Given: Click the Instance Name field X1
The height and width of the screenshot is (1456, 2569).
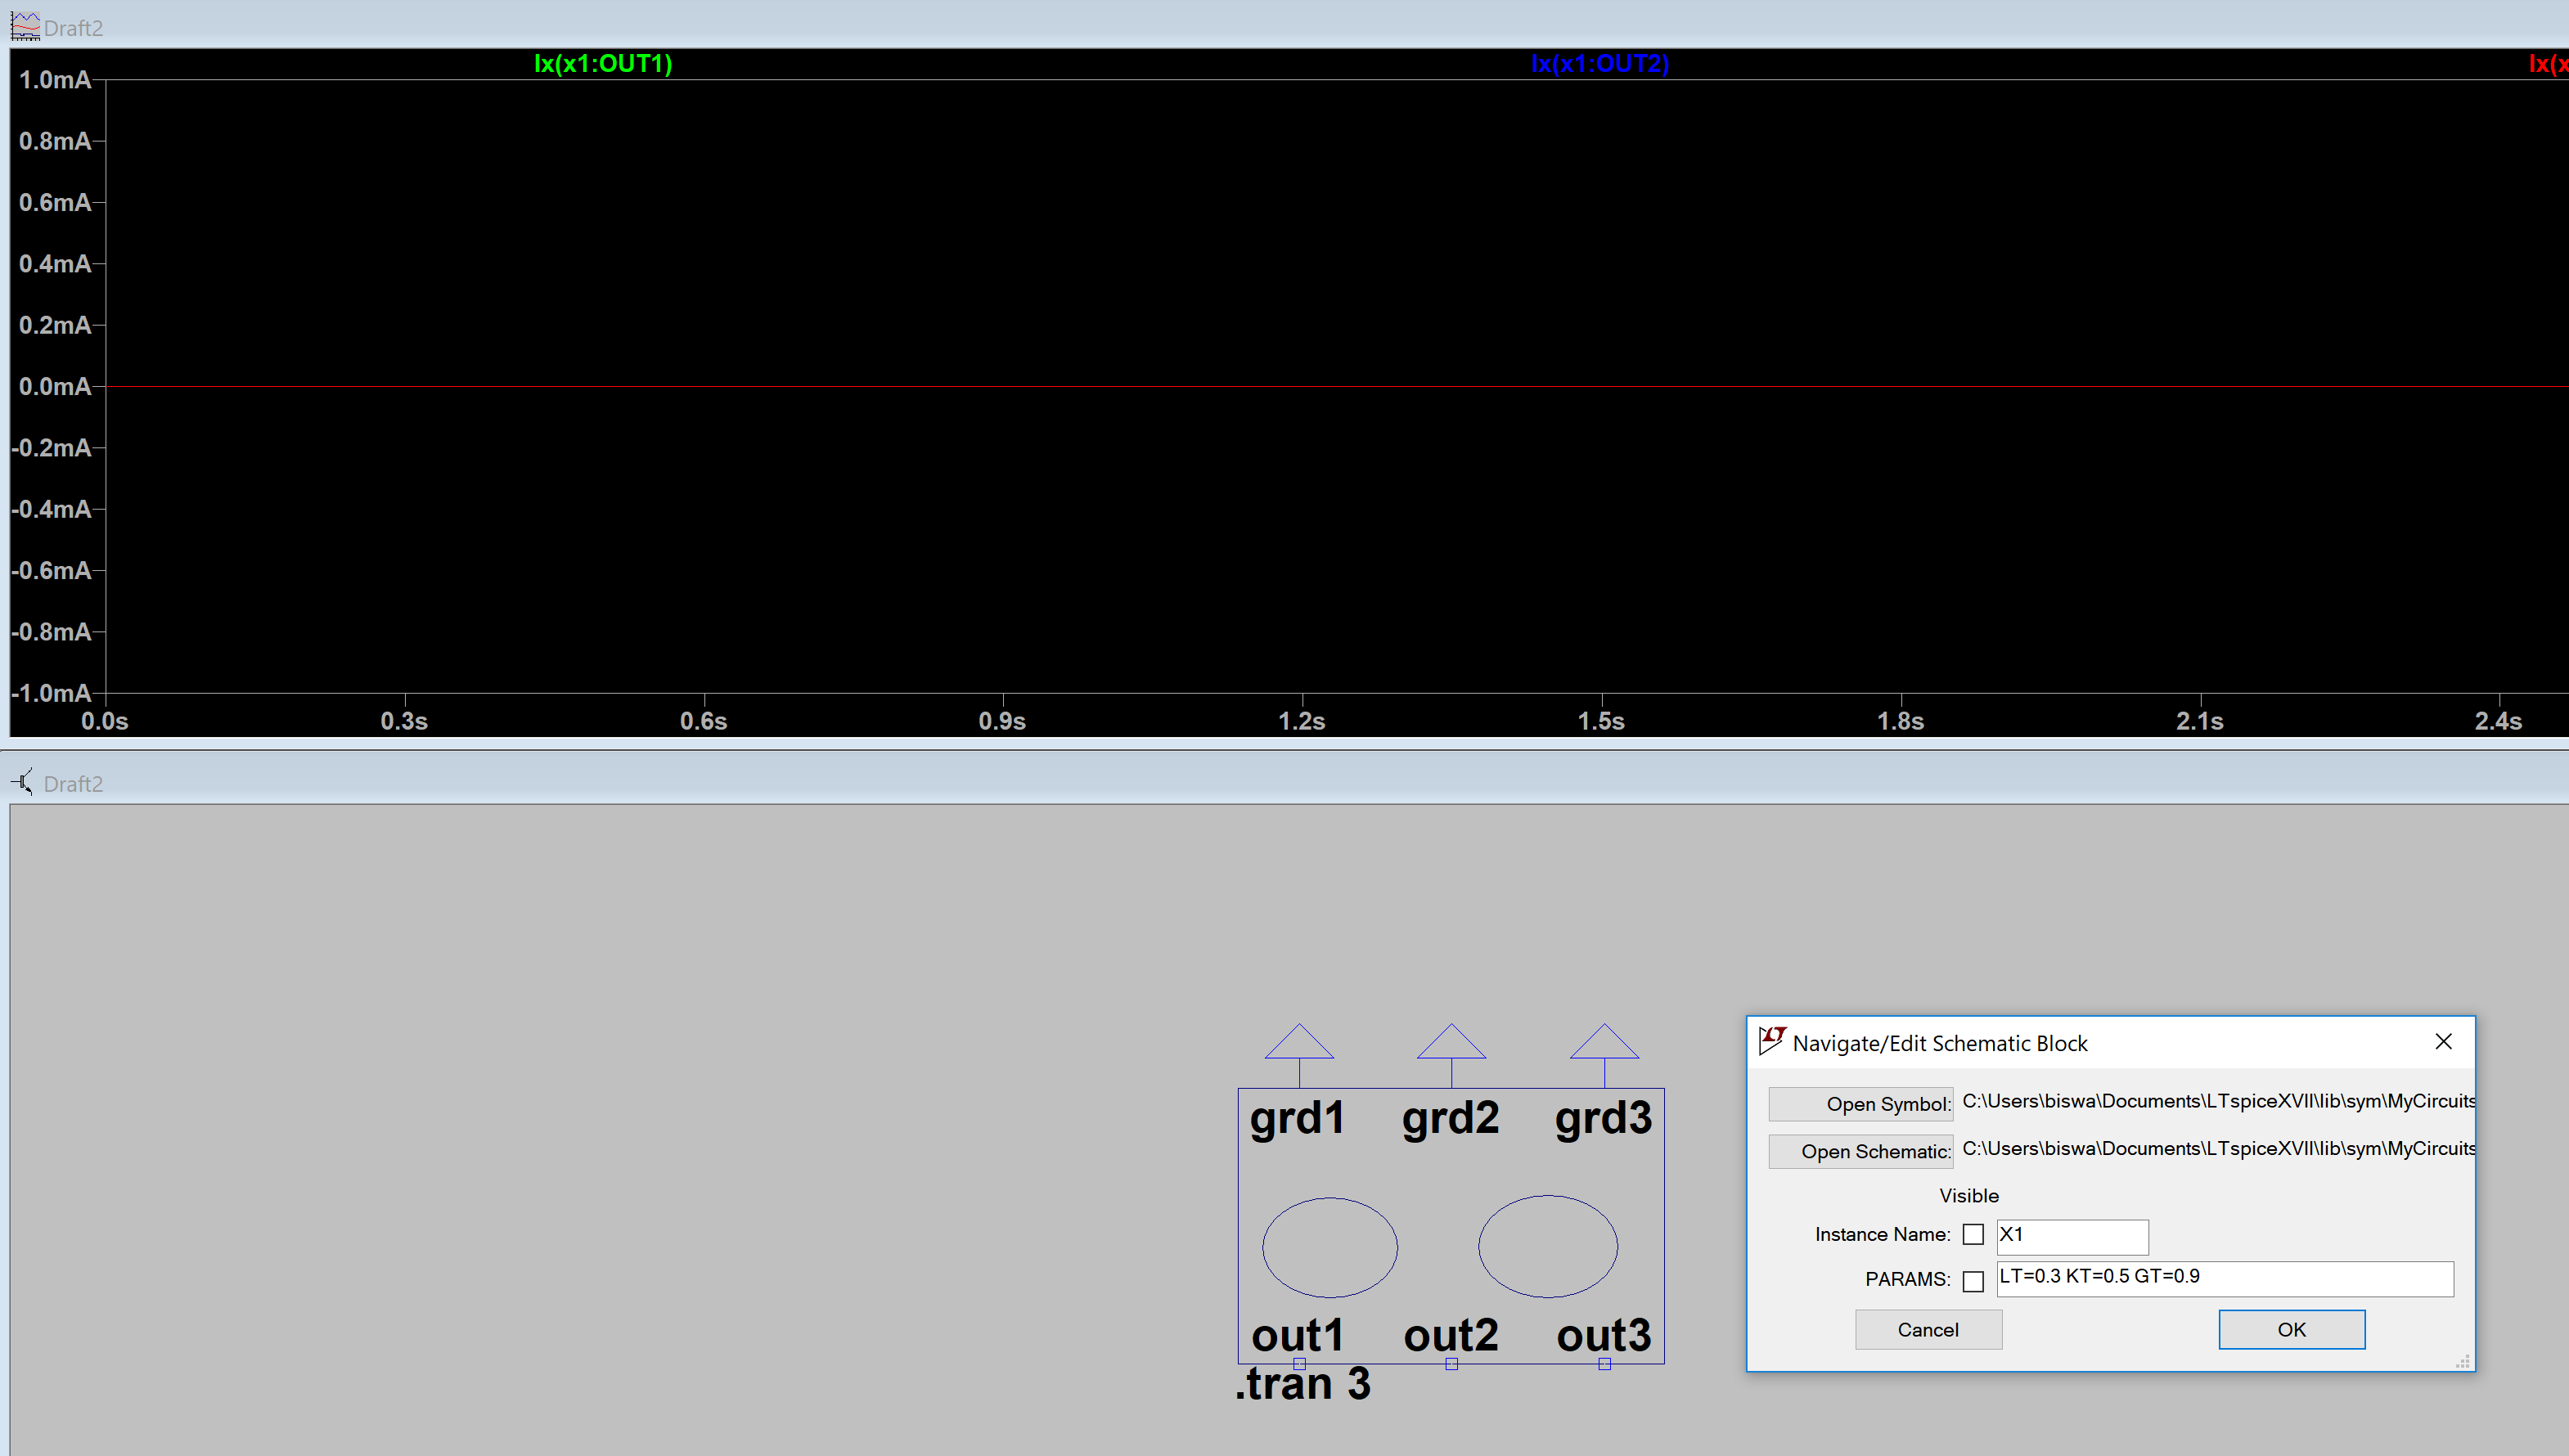Looking at the screenshot, I should pyautogui.click(x=2072, y=1236).
